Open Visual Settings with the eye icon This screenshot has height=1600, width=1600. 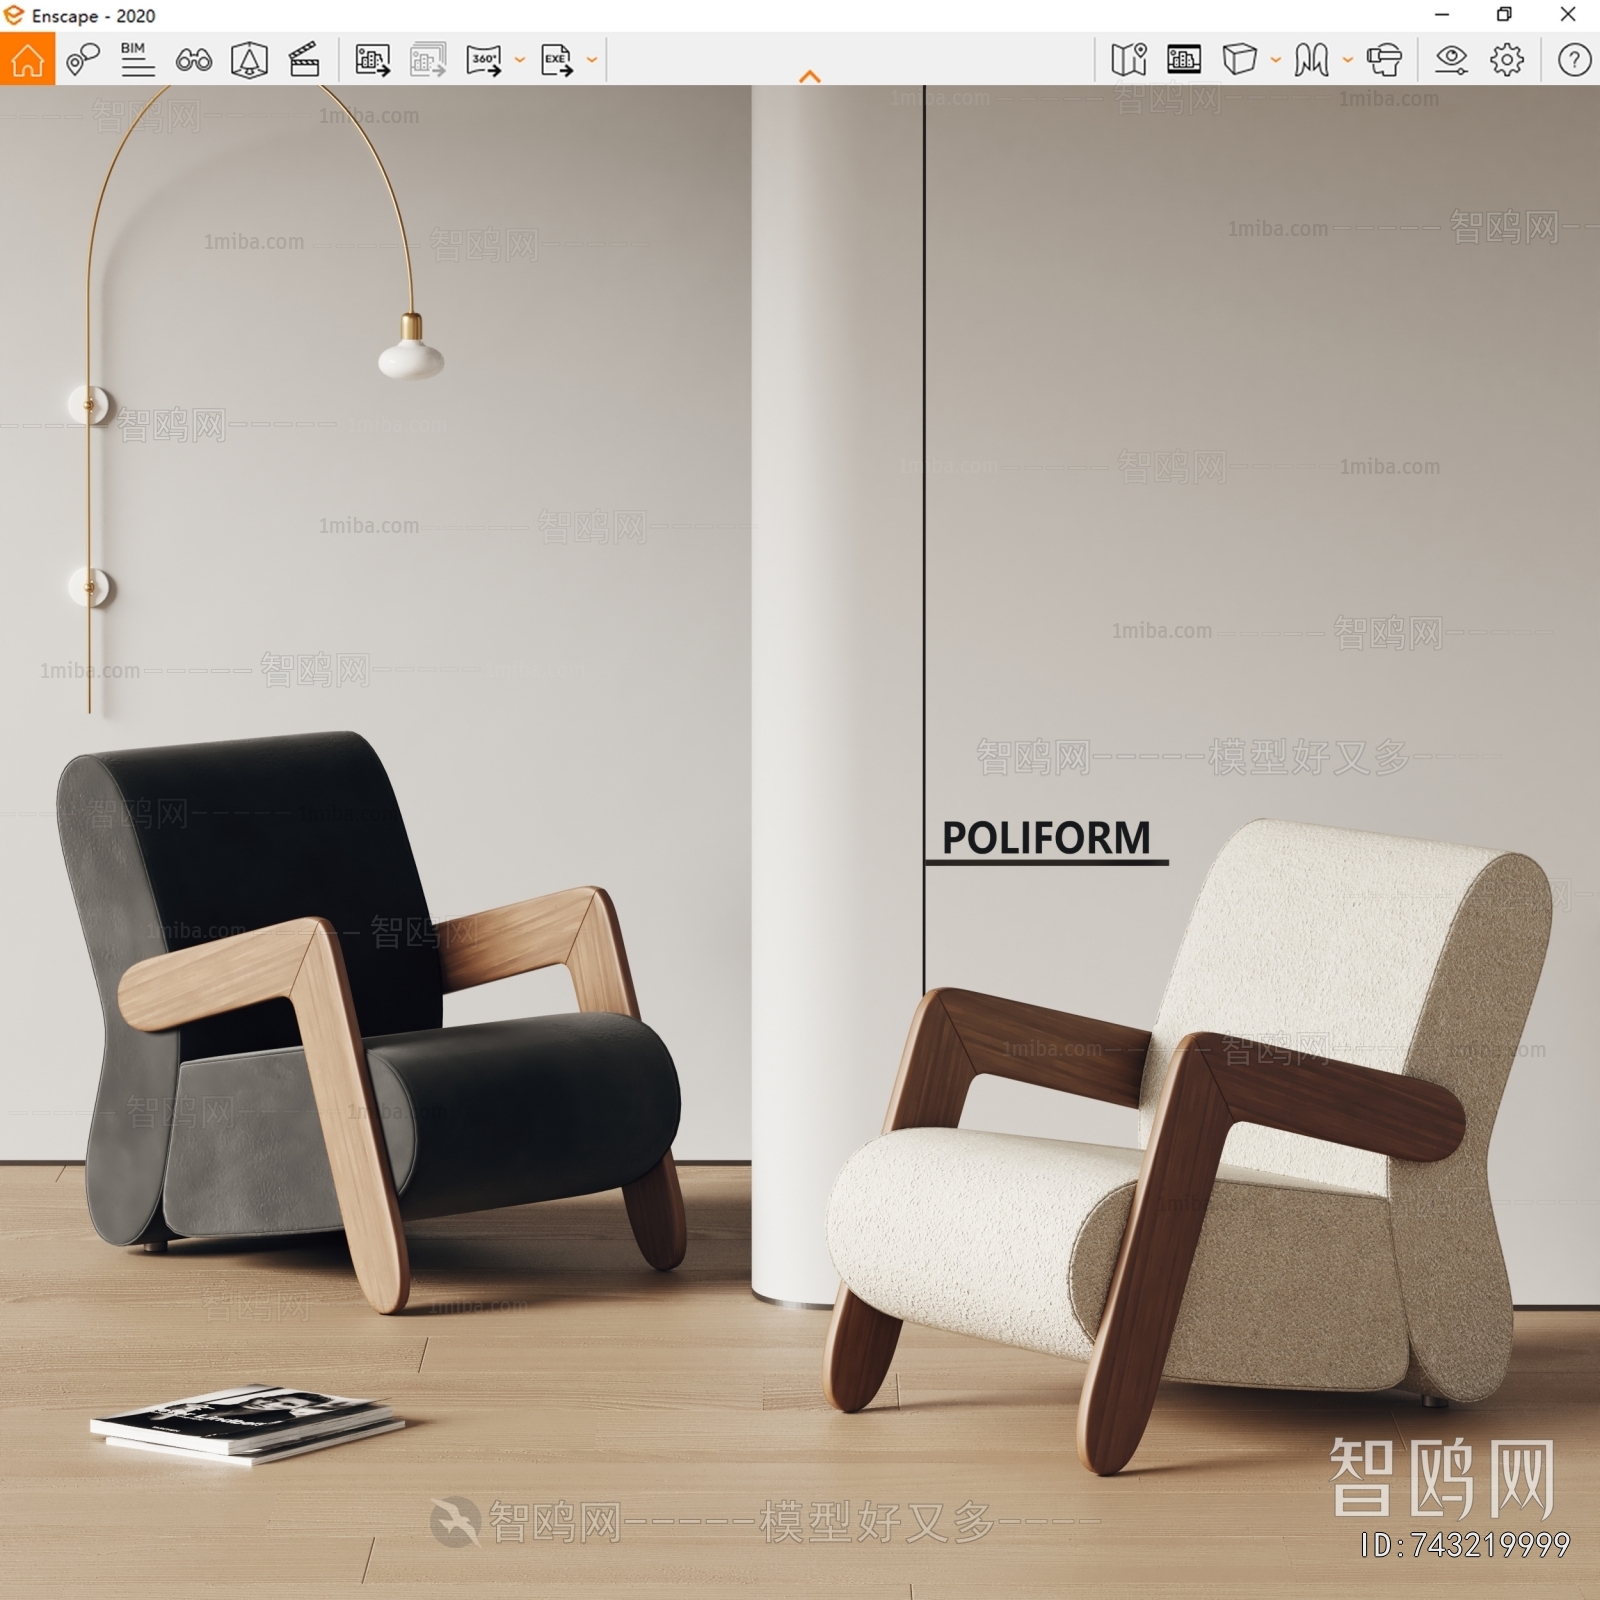point(1452,60)
